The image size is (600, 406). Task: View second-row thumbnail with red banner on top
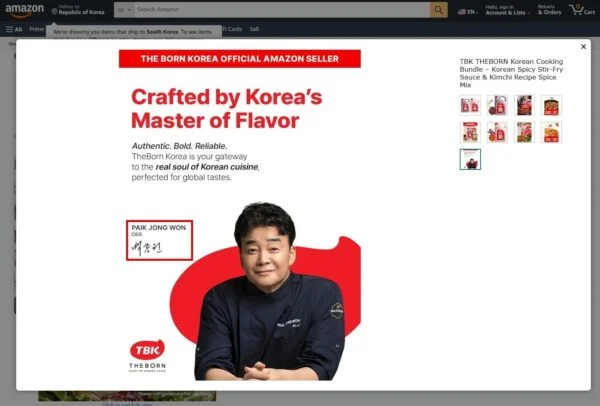click(470, 132)
